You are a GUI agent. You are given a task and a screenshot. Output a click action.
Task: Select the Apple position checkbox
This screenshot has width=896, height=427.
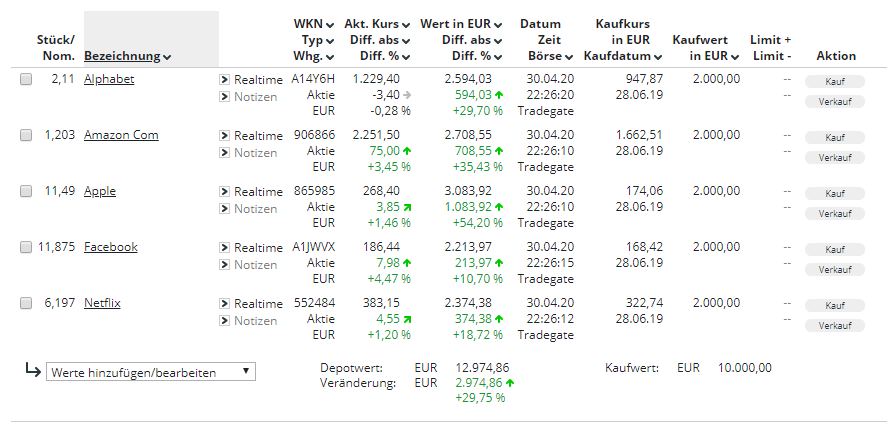coord(26,192)
